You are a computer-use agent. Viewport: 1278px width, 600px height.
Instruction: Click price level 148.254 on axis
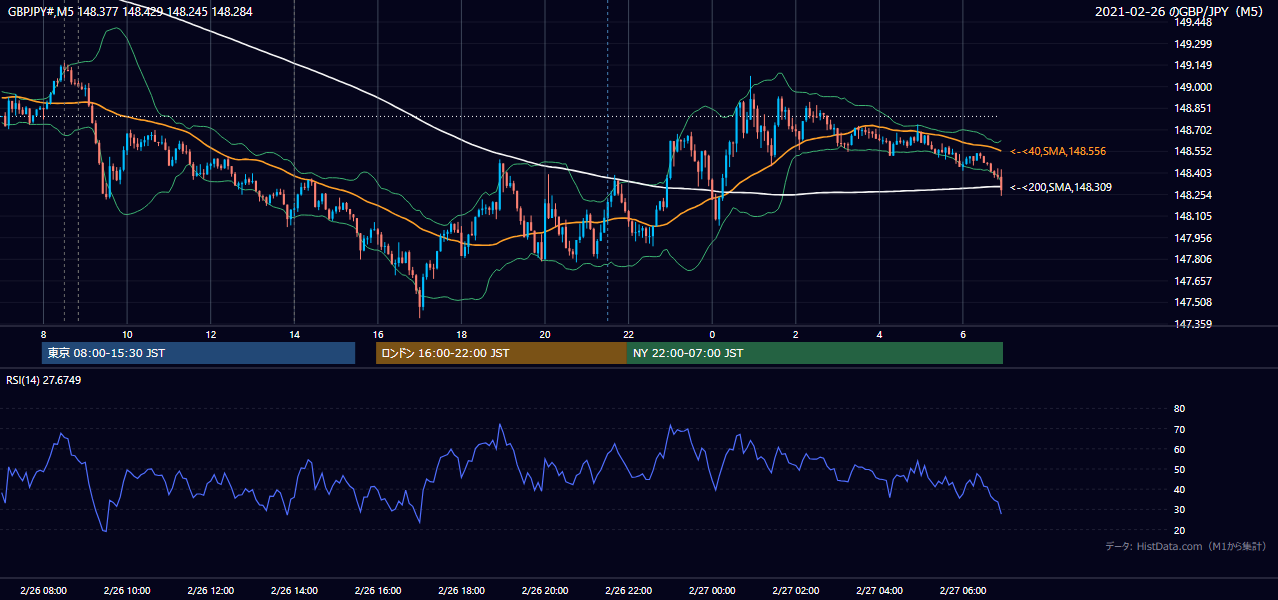pos(1192,194)
